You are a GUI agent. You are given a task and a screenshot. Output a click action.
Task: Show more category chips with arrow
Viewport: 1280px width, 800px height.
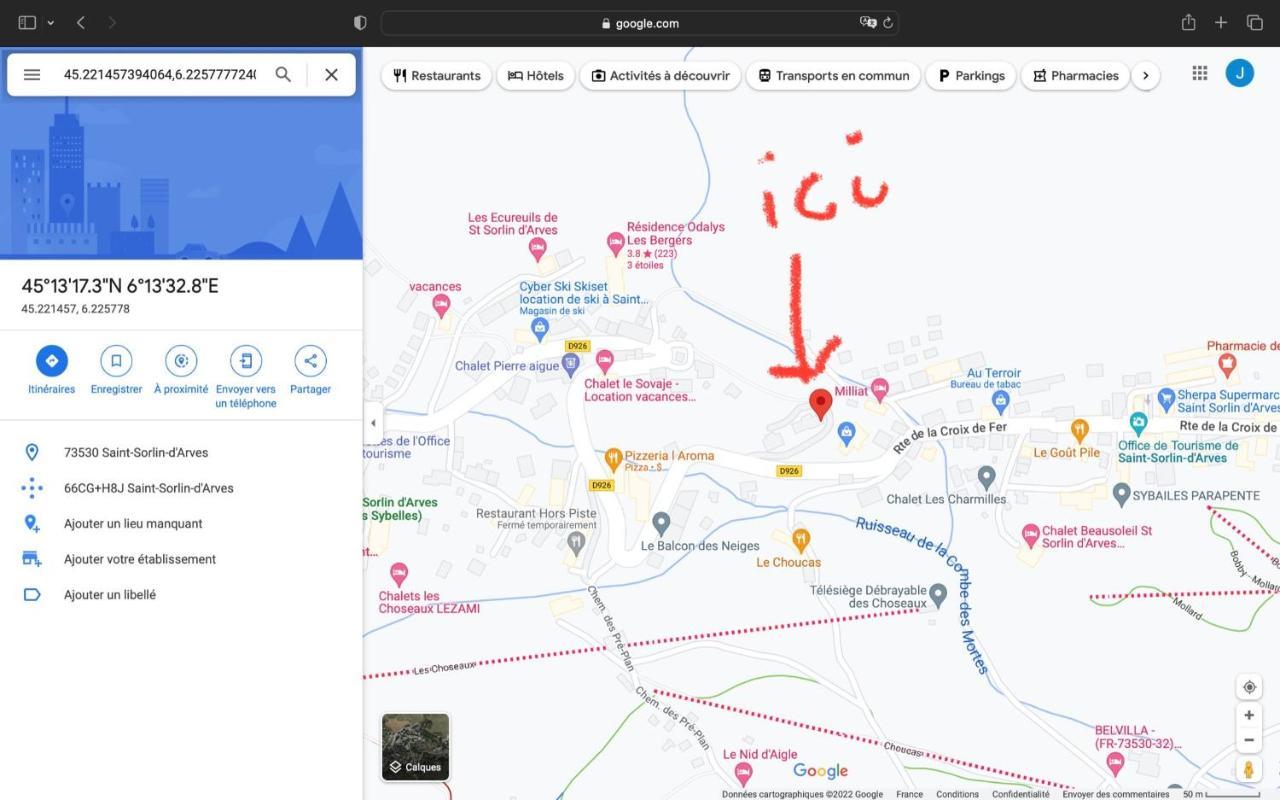pos(1146,75)
